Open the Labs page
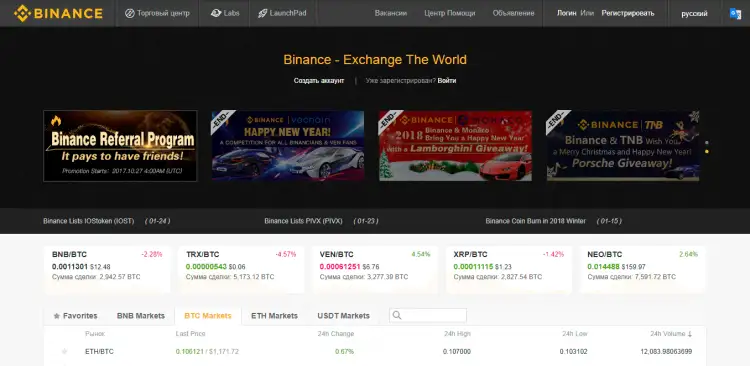 coord(225,13)
